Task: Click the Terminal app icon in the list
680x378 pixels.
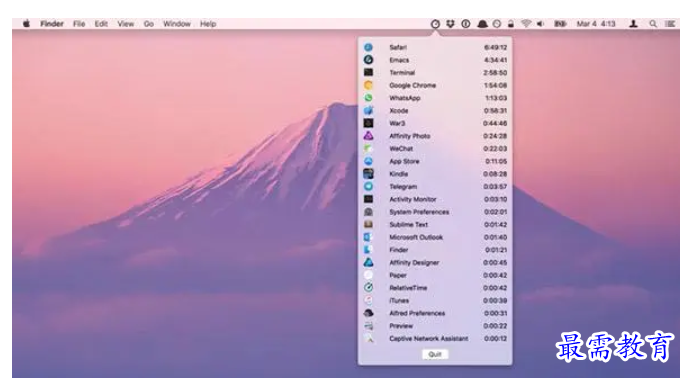Action: tap(368, 72)
